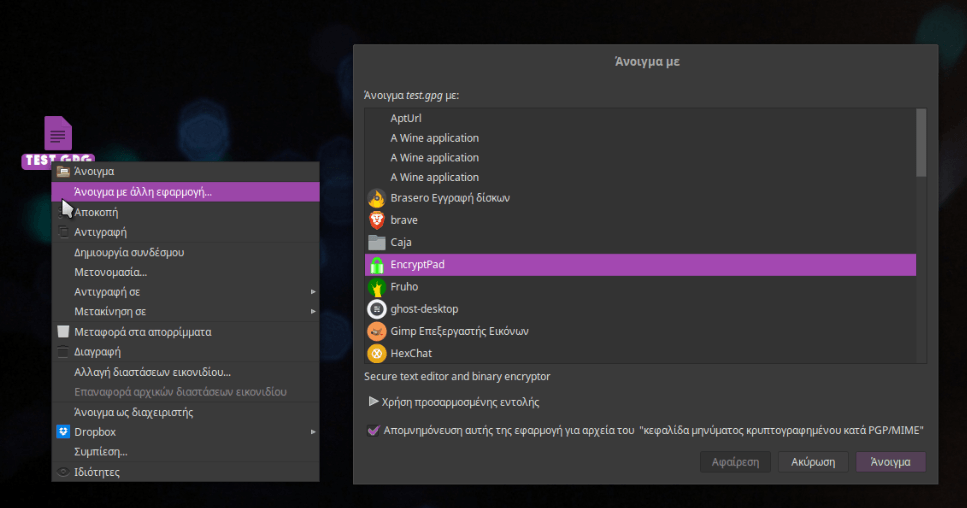Choose Άνοιγμα ως διαχειριστής
This screenshot has width=967, height=508.
(x=186, y=412)
